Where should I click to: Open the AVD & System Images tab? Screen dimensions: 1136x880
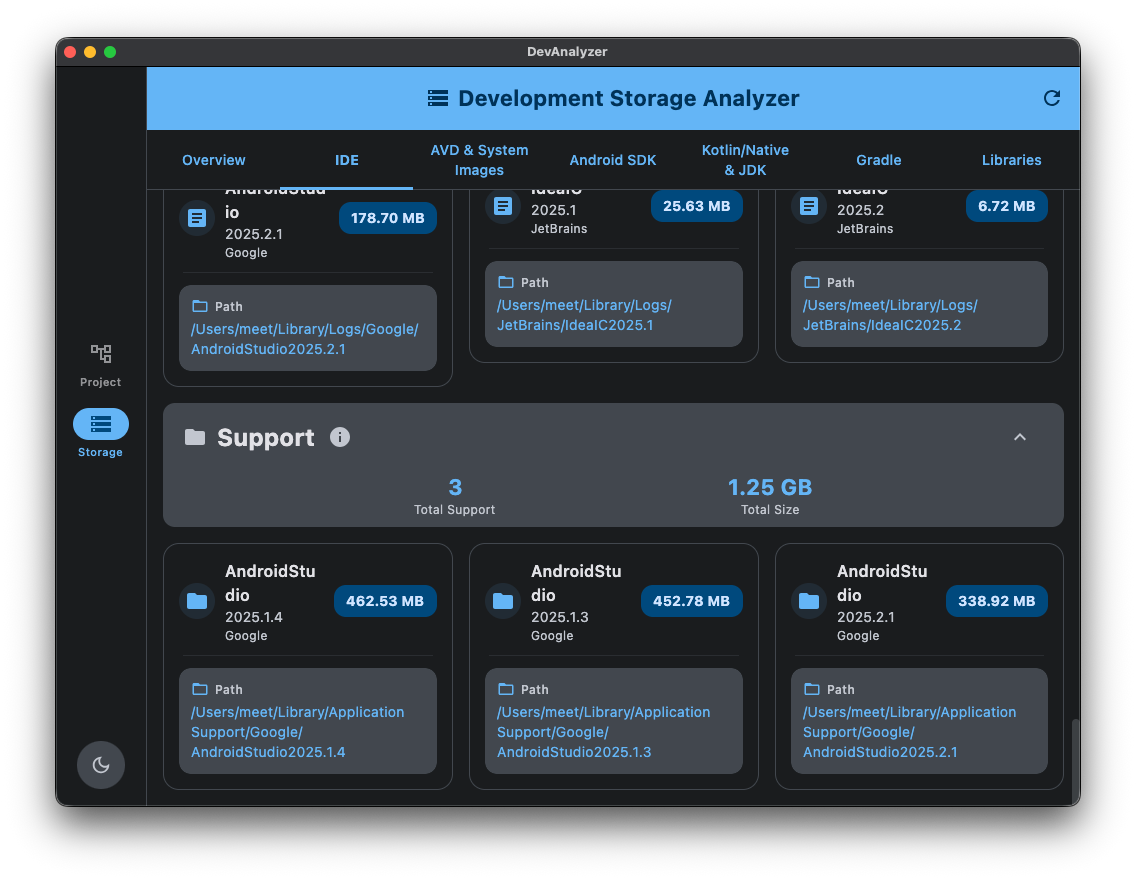click(479, 160)
